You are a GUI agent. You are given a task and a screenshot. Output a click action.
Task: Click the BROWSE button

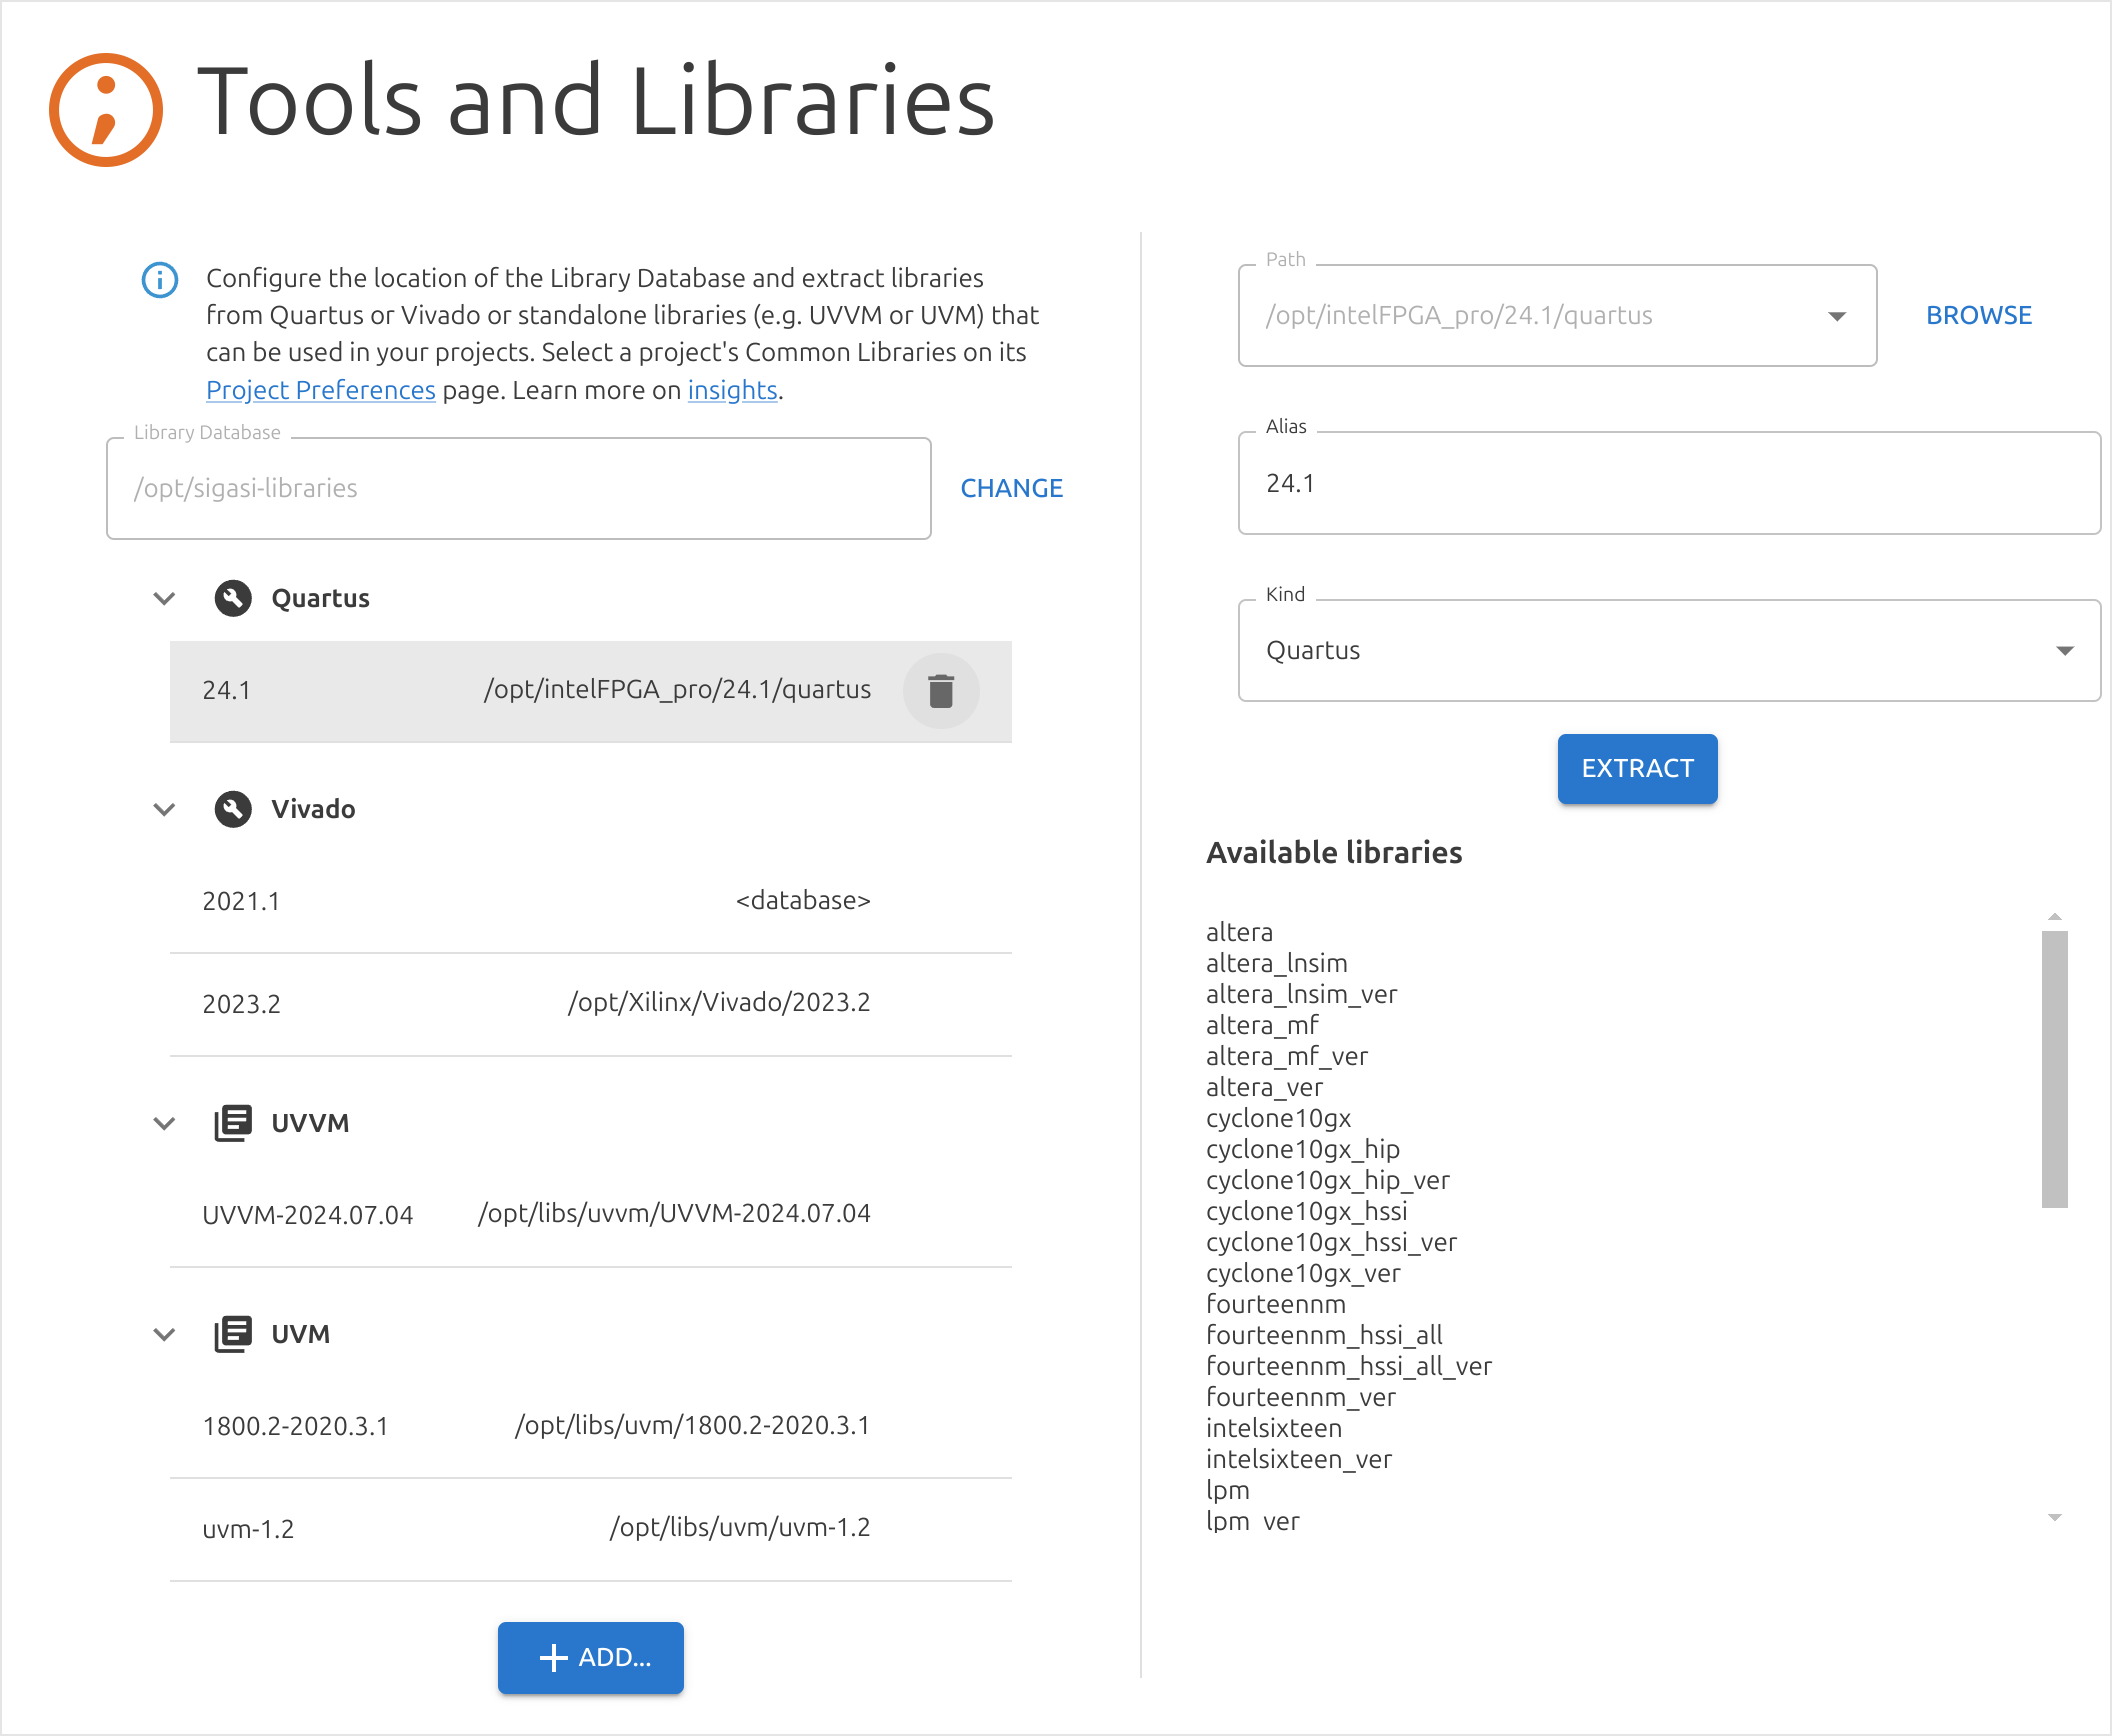point(1979,315)
